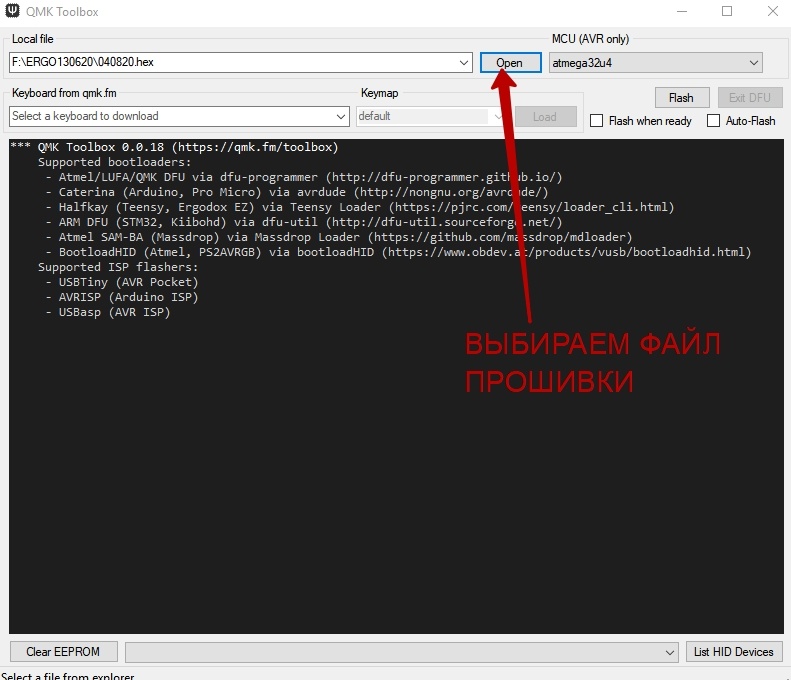791x680 pixels.
Task: Flash the firmware with the Flash button
Action: (682, 98)
